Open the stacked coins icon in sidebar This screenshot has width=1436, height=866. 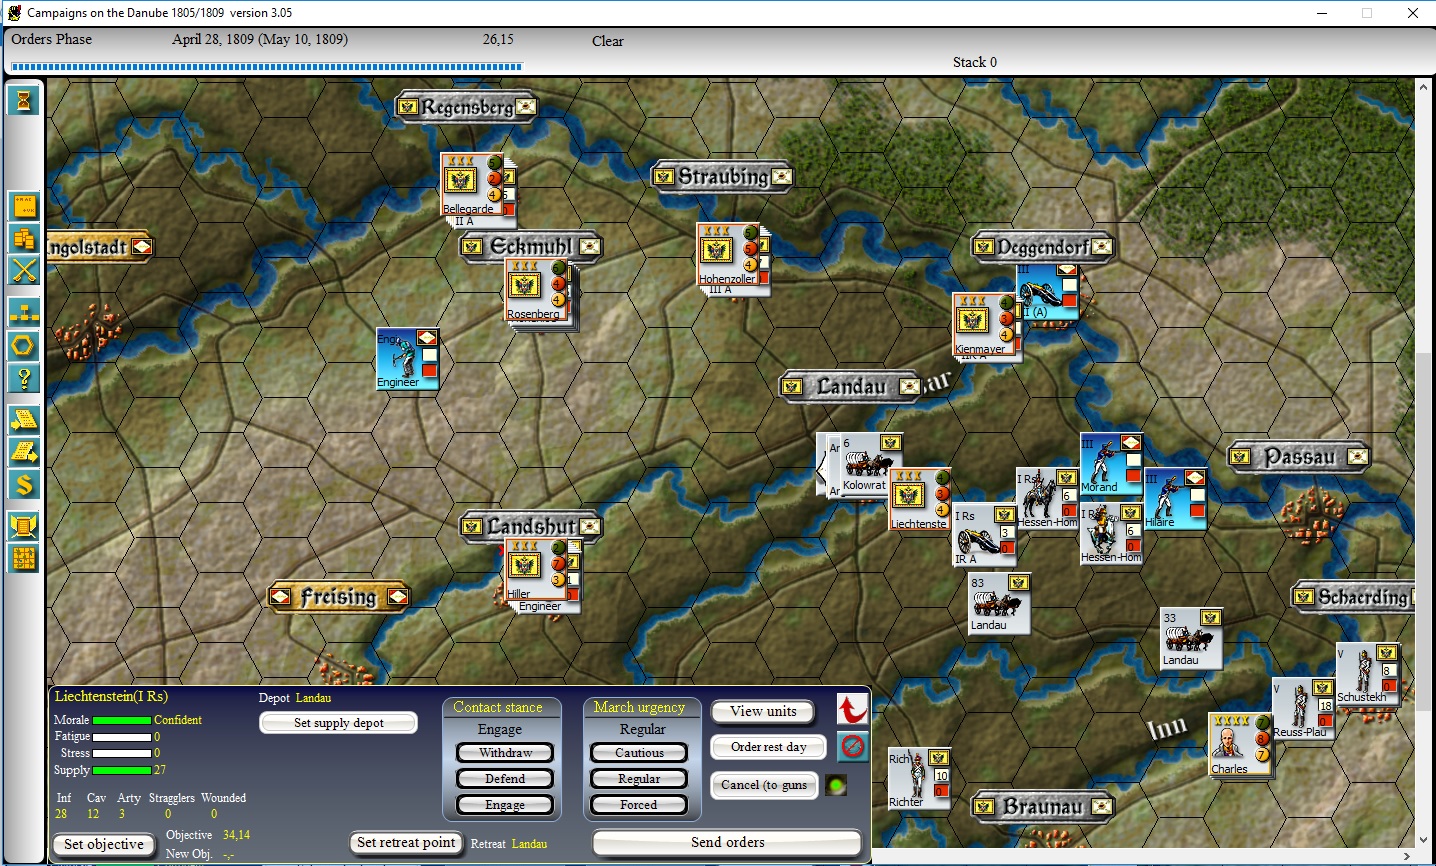(x=24, y=238)
